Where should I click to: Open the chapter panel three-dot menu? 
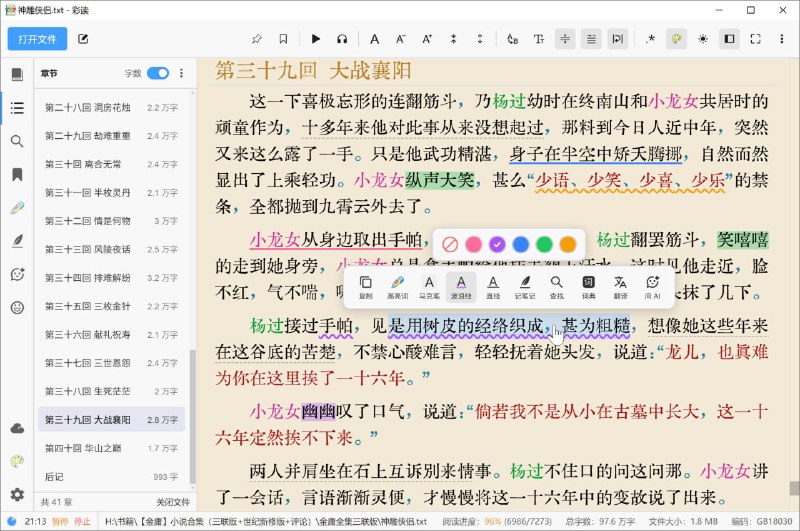182,73
